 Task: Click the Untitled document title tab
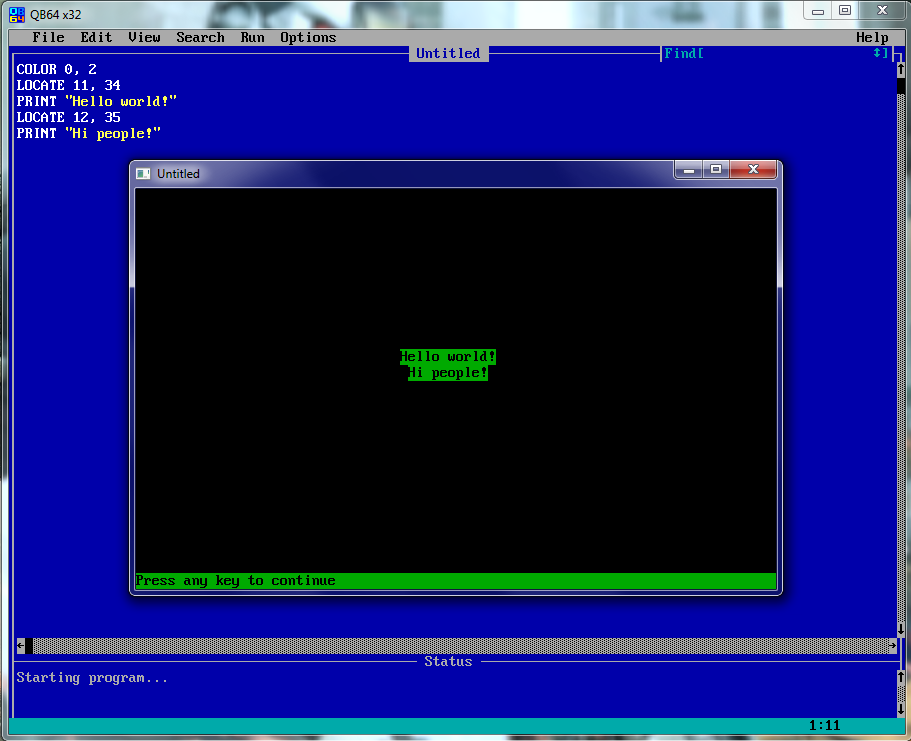coord(449,53)
